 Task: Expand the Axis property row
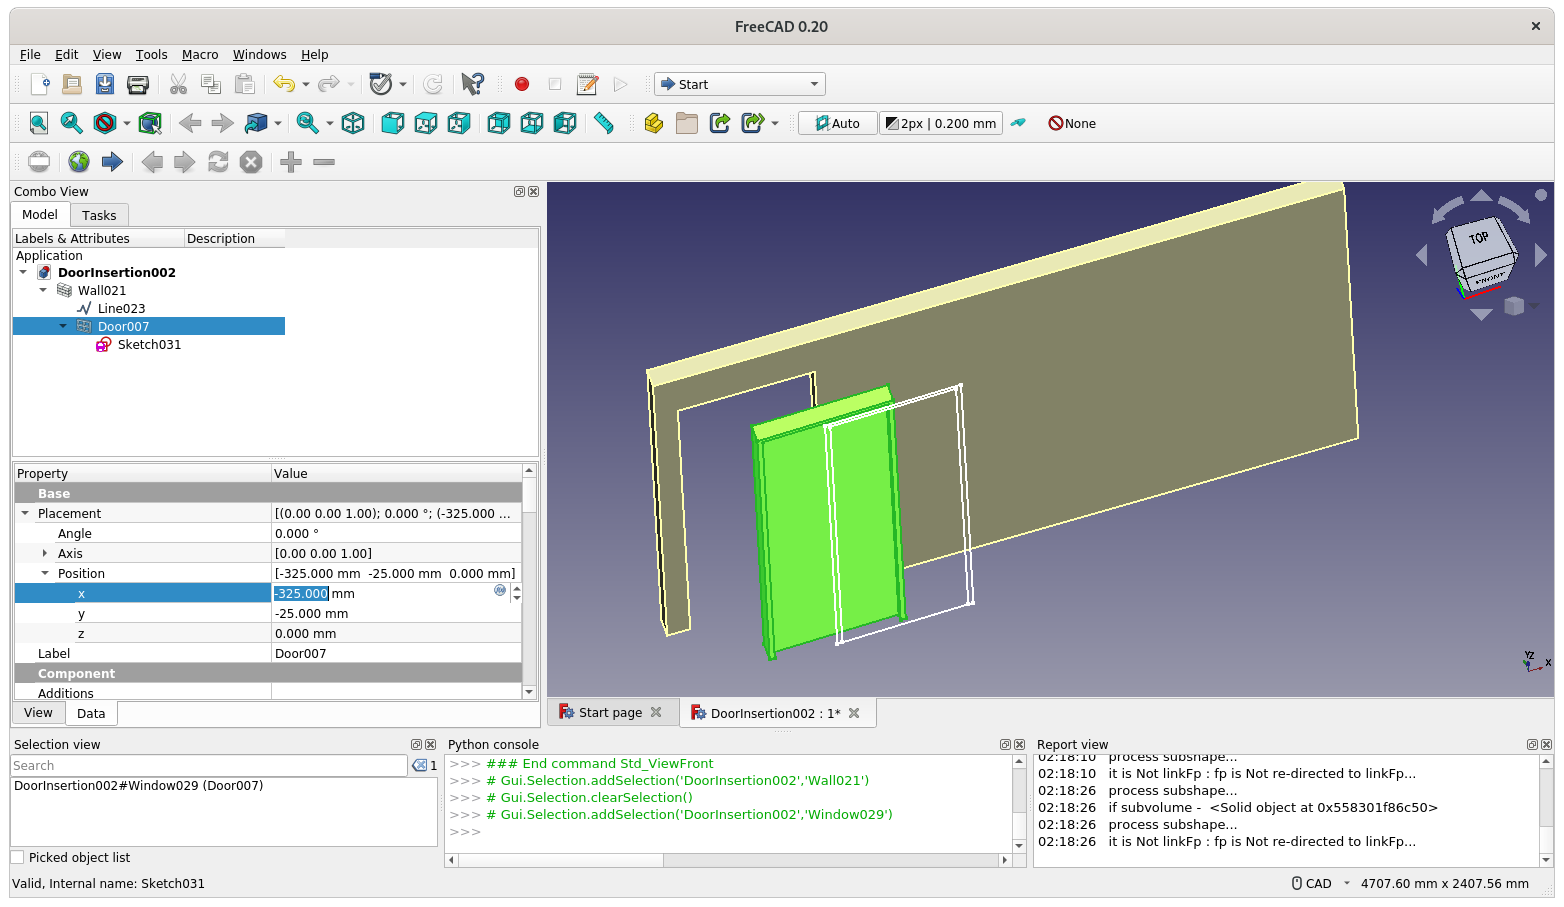coord(44,553)
